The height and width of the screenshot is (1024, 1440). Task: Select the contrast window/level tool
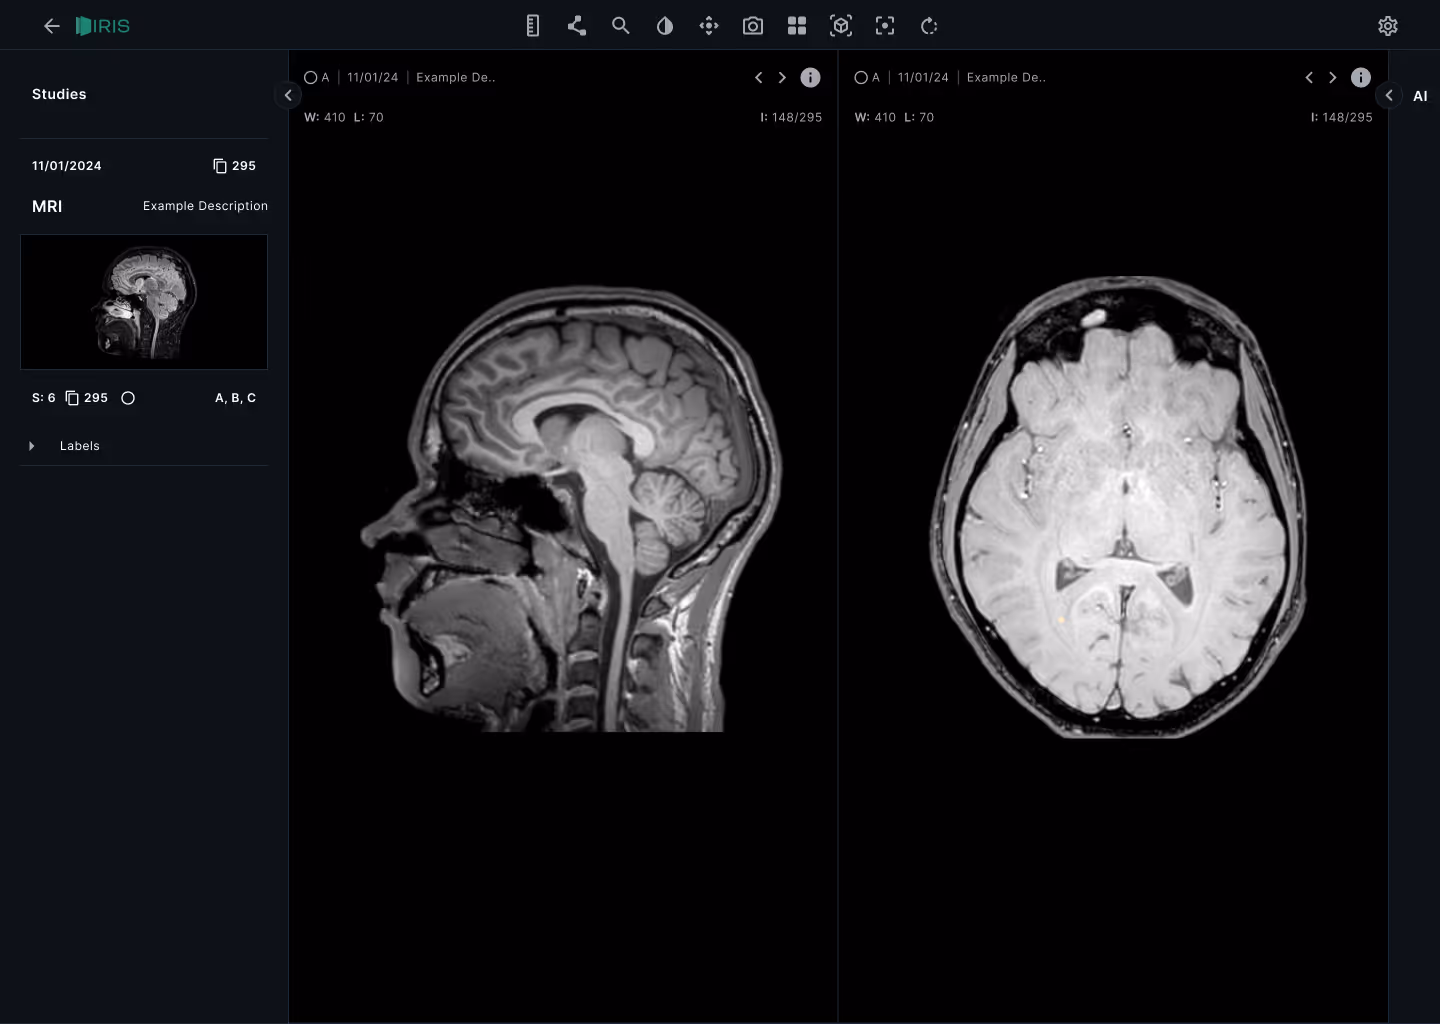665,26
